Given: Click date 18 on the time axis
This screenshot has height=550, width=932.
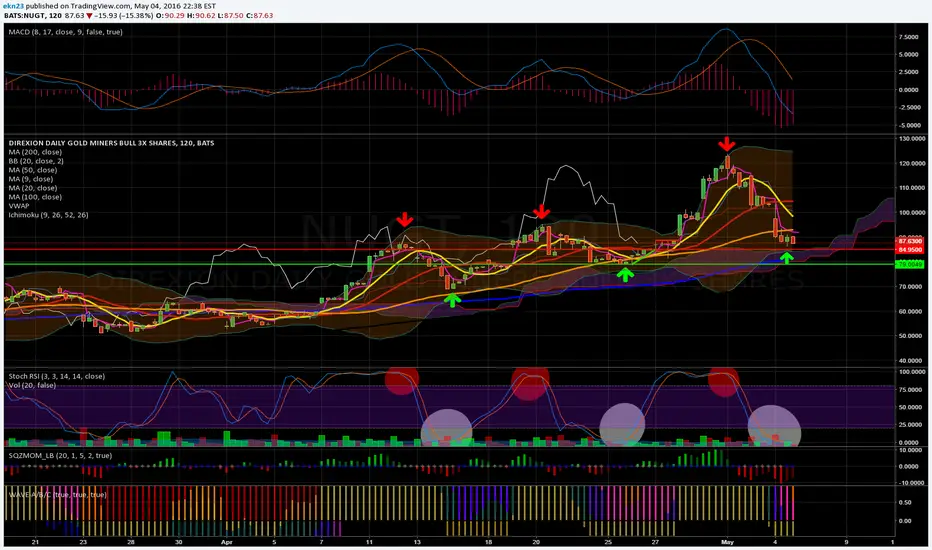Looking at the screenshot, I should [x=489, y=542].
